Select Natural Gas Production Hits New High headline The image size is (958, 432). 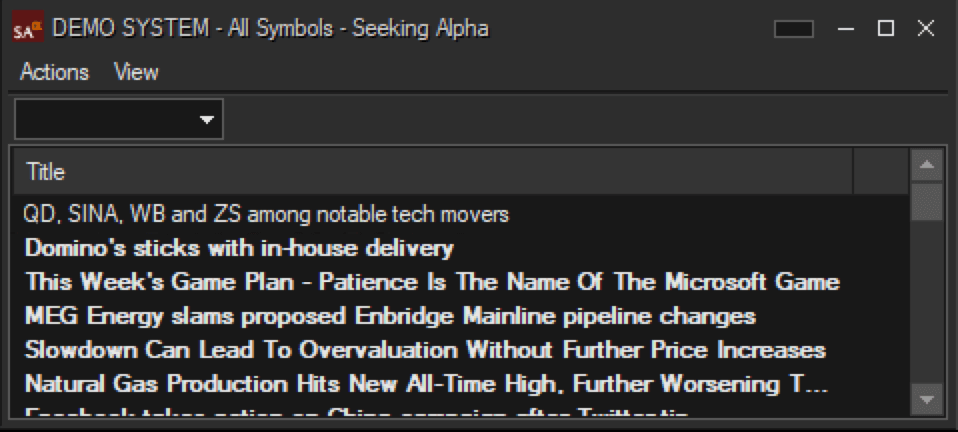coord(426,384)
